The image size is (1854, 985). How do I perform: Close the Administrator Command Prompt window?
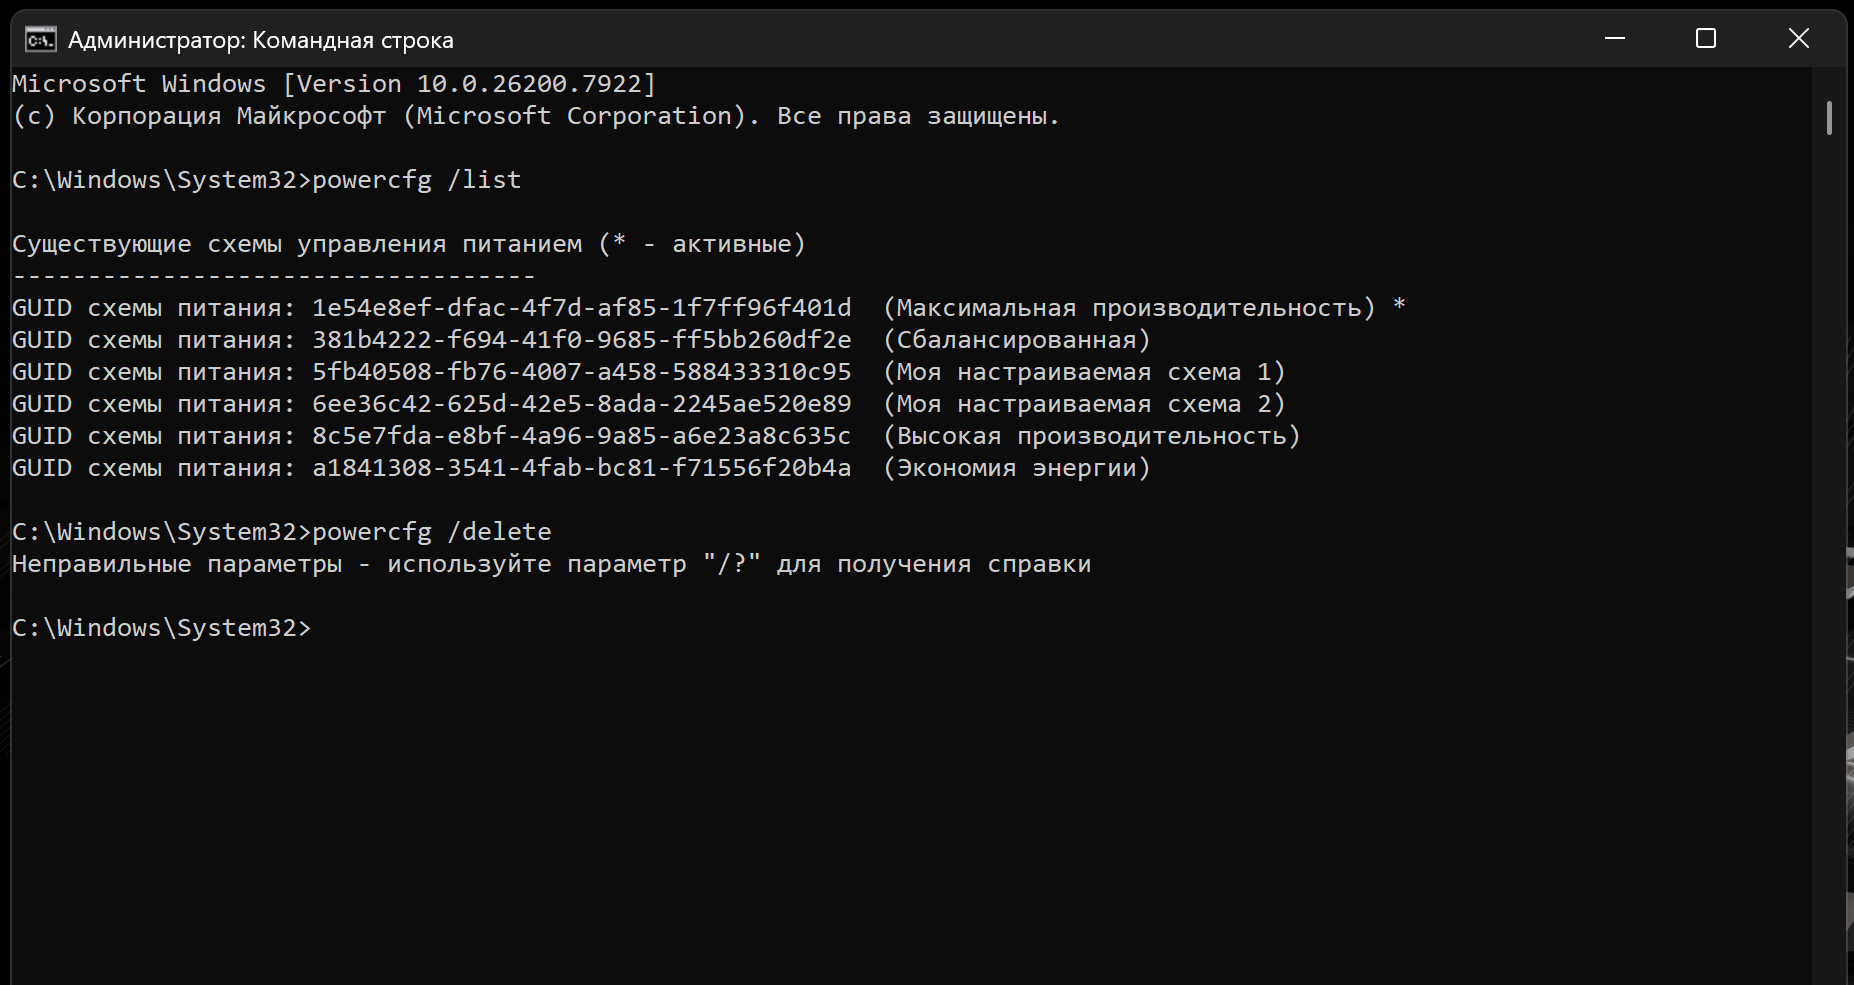click(1798, 39)
